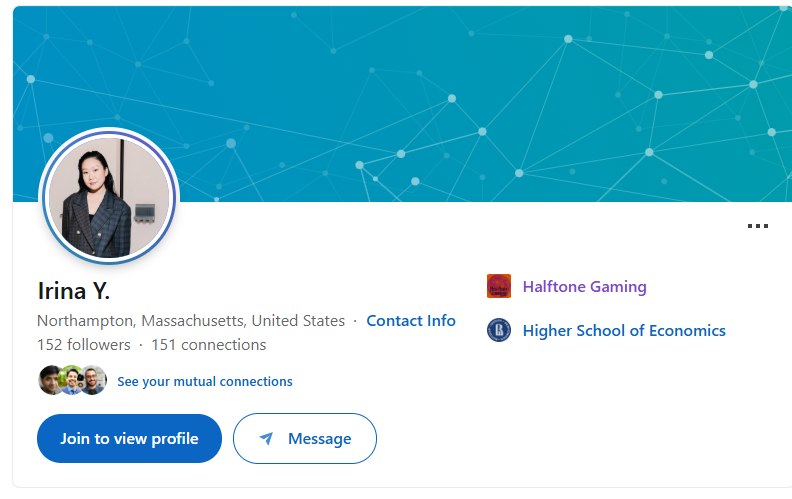Click the third mutual connection avatar
The width and height of the screenshot is (792, 499).
click(x=93, y=381)
